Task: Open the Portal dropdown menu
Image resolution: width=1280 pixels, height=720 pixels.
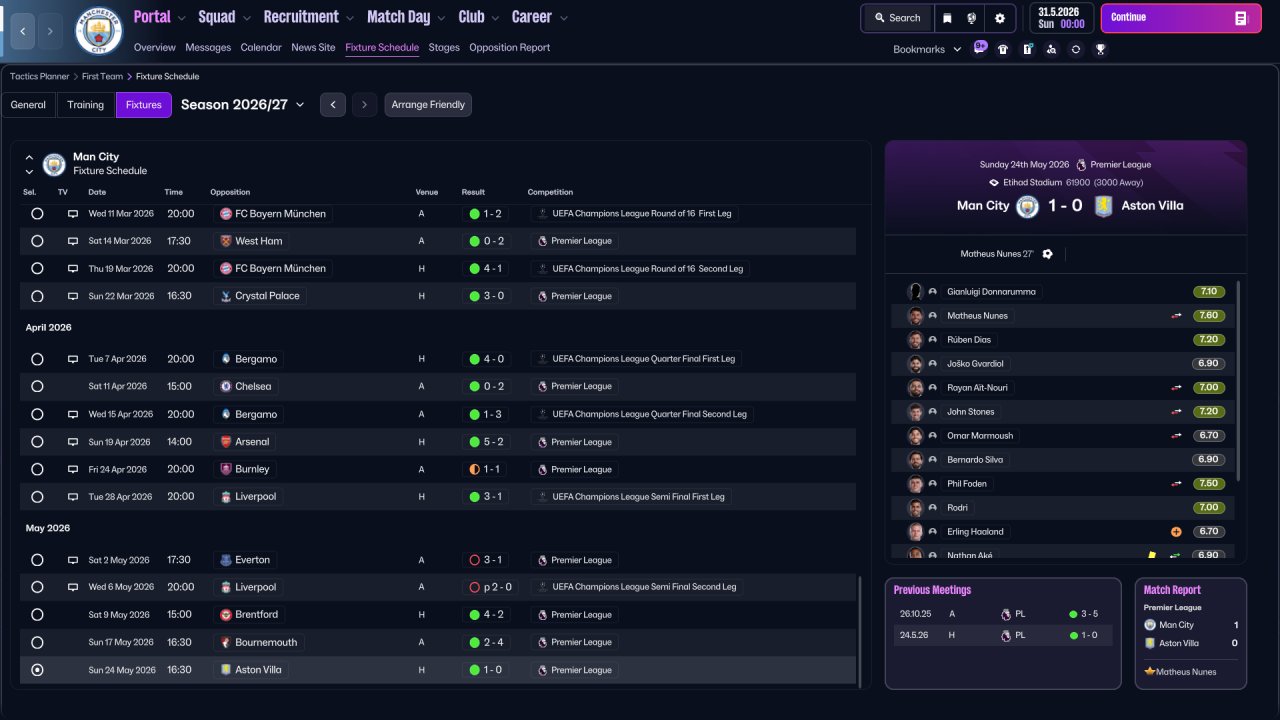Action: (160, 17)
